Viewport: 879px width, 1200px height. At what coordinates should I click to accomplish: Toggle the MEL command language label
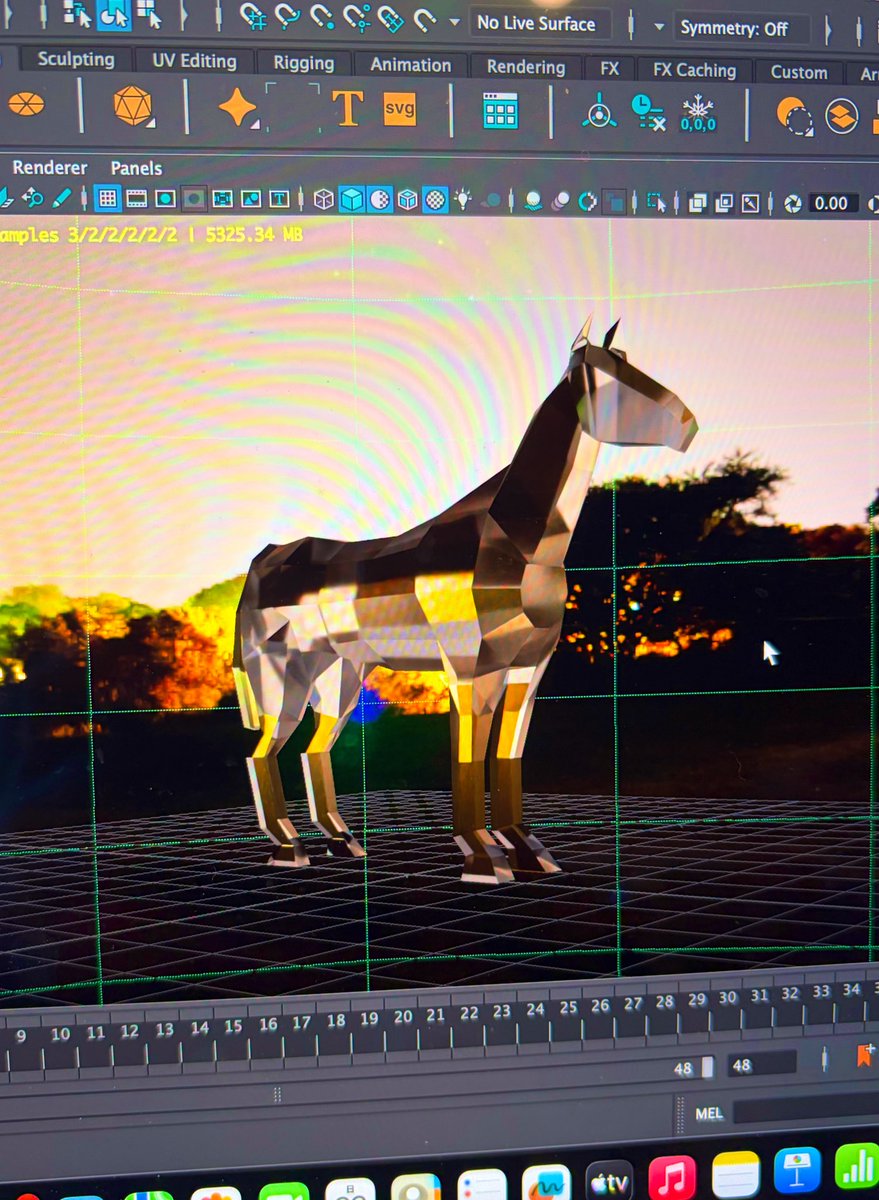click(x=709, y=1113)
